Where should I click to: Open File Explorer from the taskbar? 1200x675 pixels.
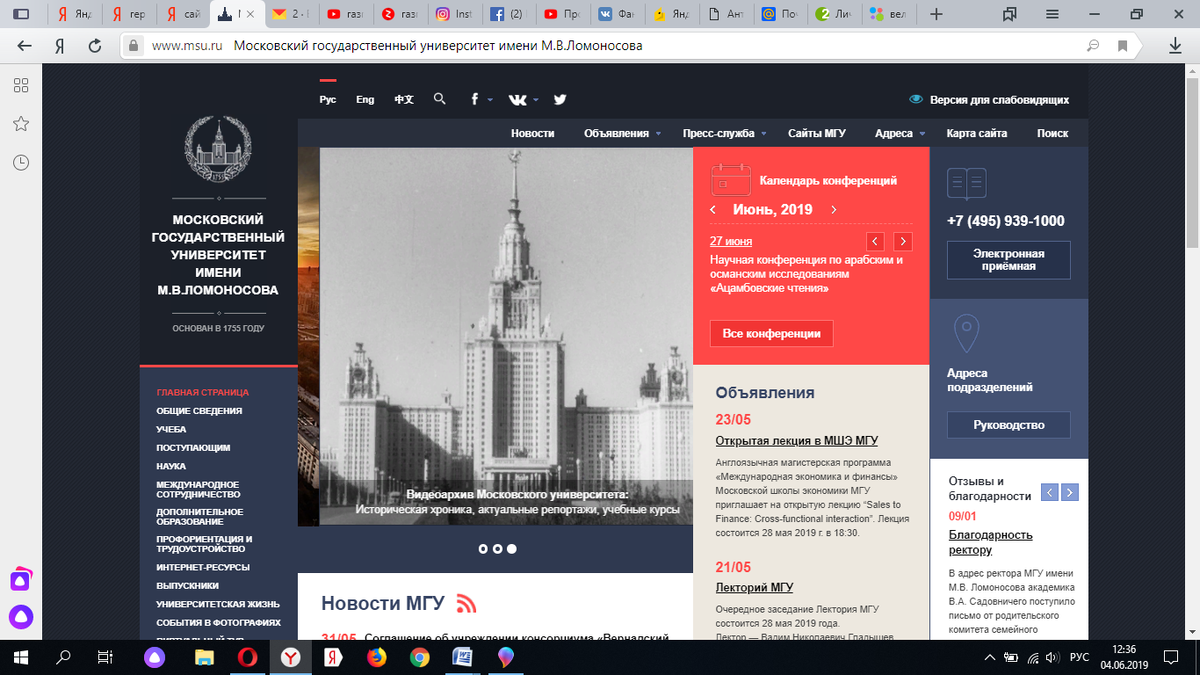[203, 657]
